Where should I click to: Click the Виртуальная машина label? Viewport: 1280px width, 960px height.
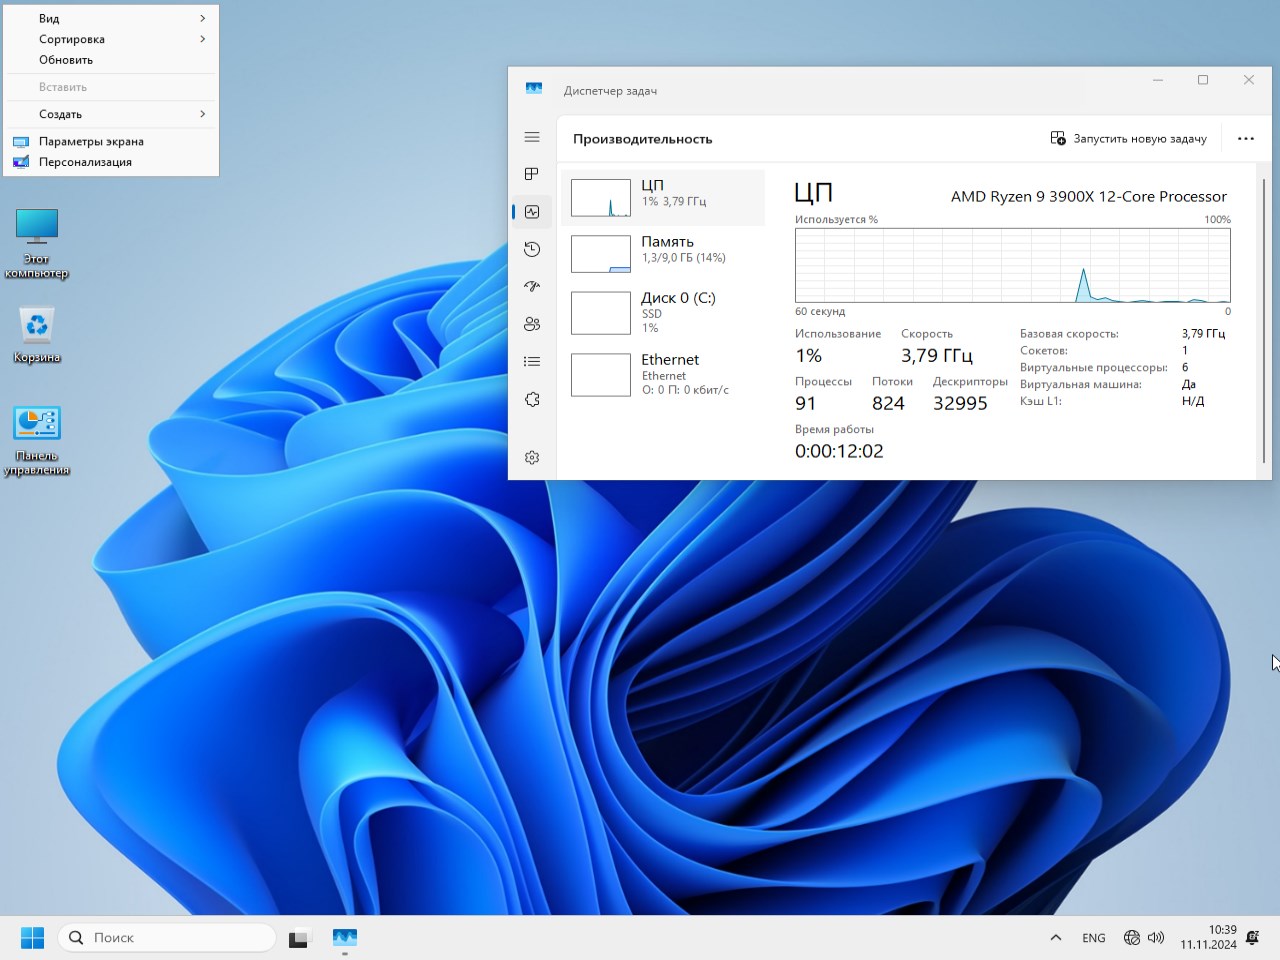pyautogui.click(x=1080, y=384)
